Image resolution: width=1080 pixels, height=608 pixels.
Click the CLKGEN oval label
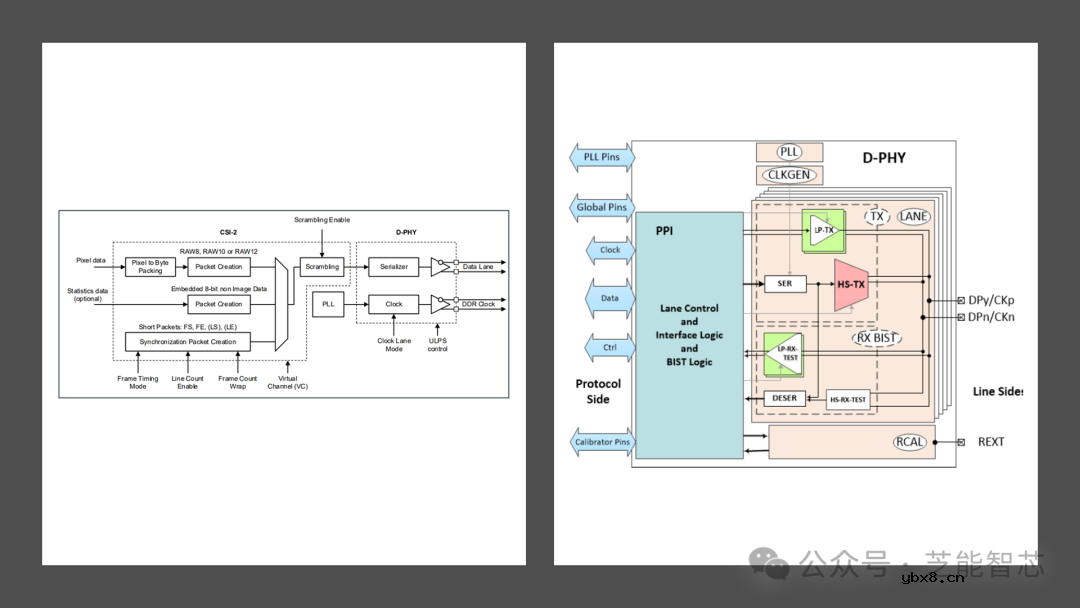pos(789,175)
